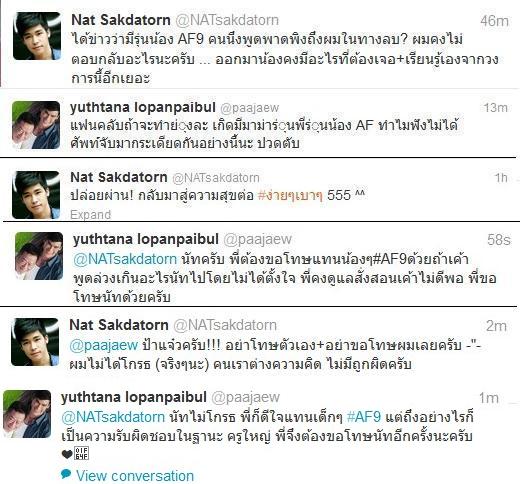Open the #ง่ายๆเบาๆ hashtag
520x484 pixels.
290,195
